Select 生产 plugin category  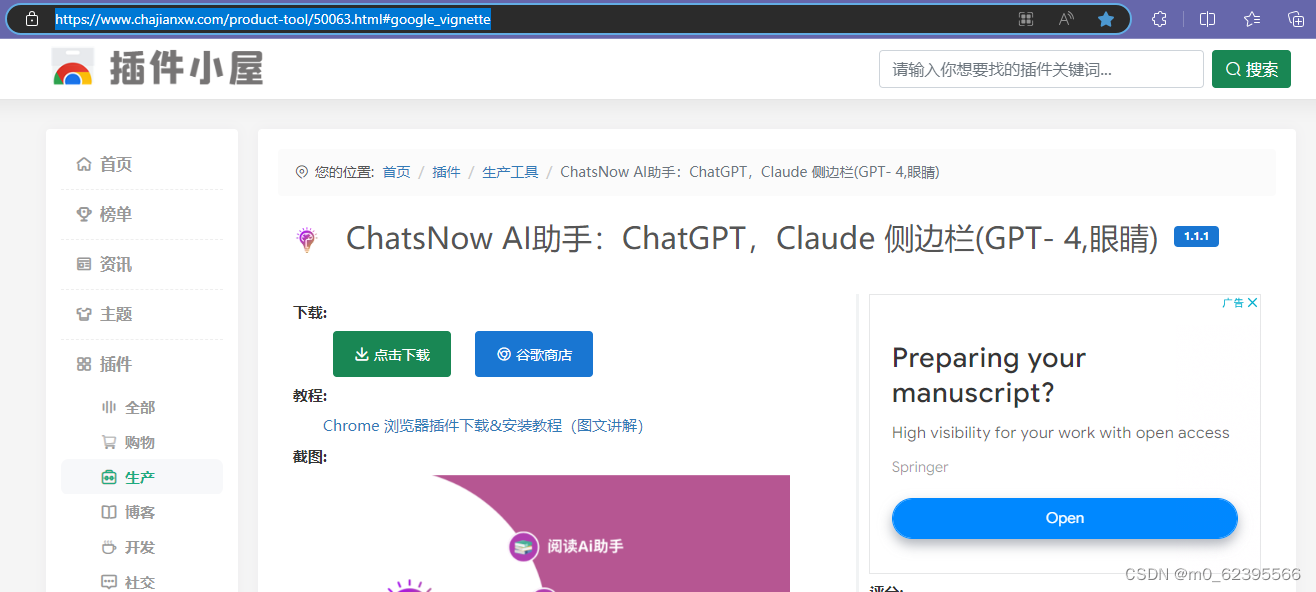pos(142,477)
